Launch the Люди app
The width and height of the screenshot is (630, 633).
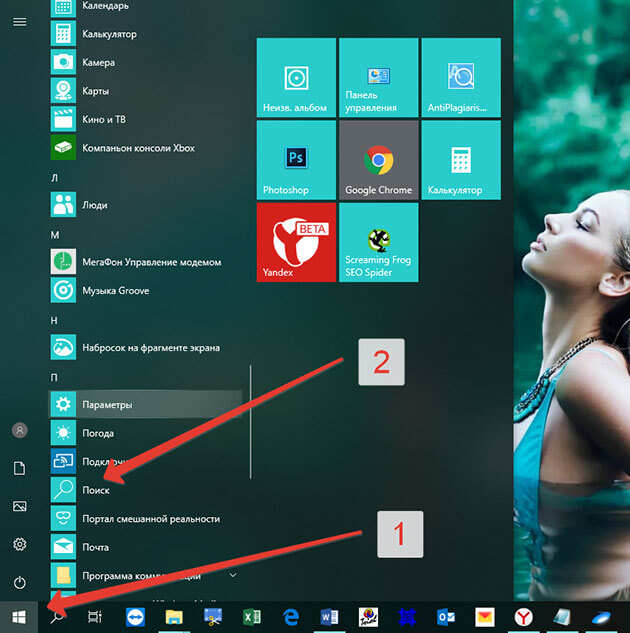click(x=146, y=205)
